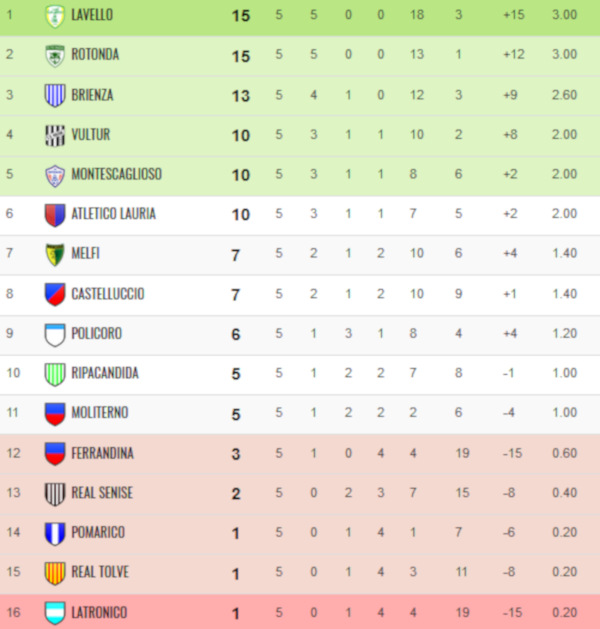Open the Montescaglioso team crest
The image size is (600, 629).
coord(55,175)
